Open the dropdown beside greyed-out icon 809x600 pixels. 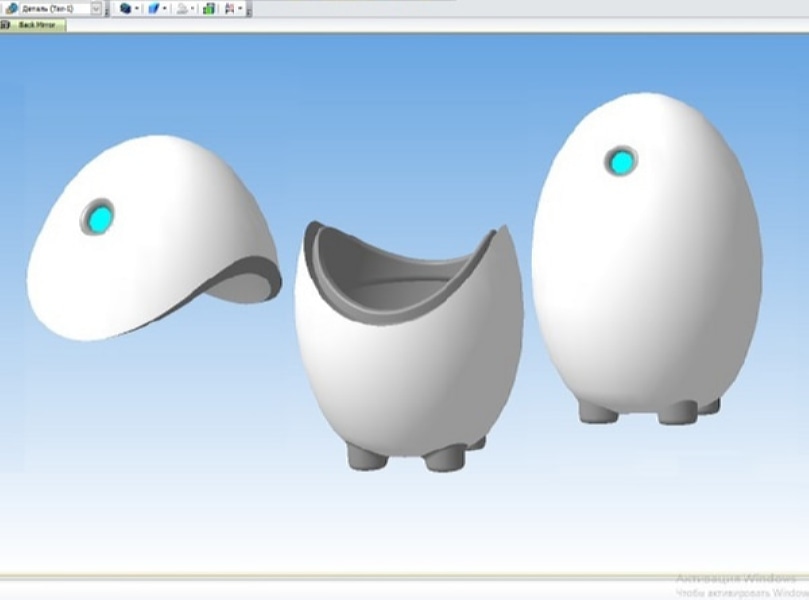(x=192, y=8)
